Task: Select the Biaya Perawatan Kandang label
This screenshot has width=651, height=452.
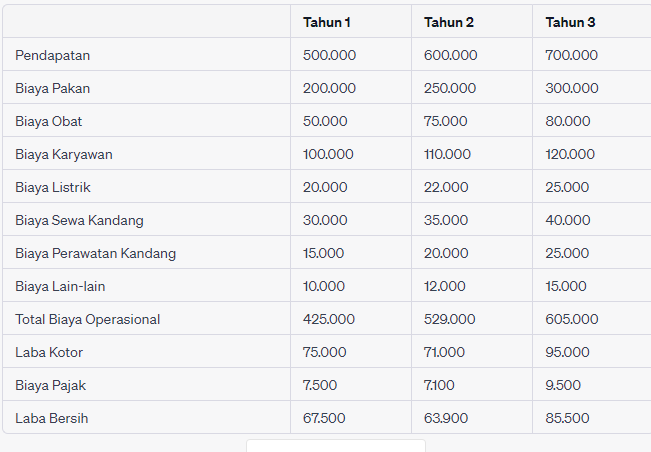Action: pos(96,253)
